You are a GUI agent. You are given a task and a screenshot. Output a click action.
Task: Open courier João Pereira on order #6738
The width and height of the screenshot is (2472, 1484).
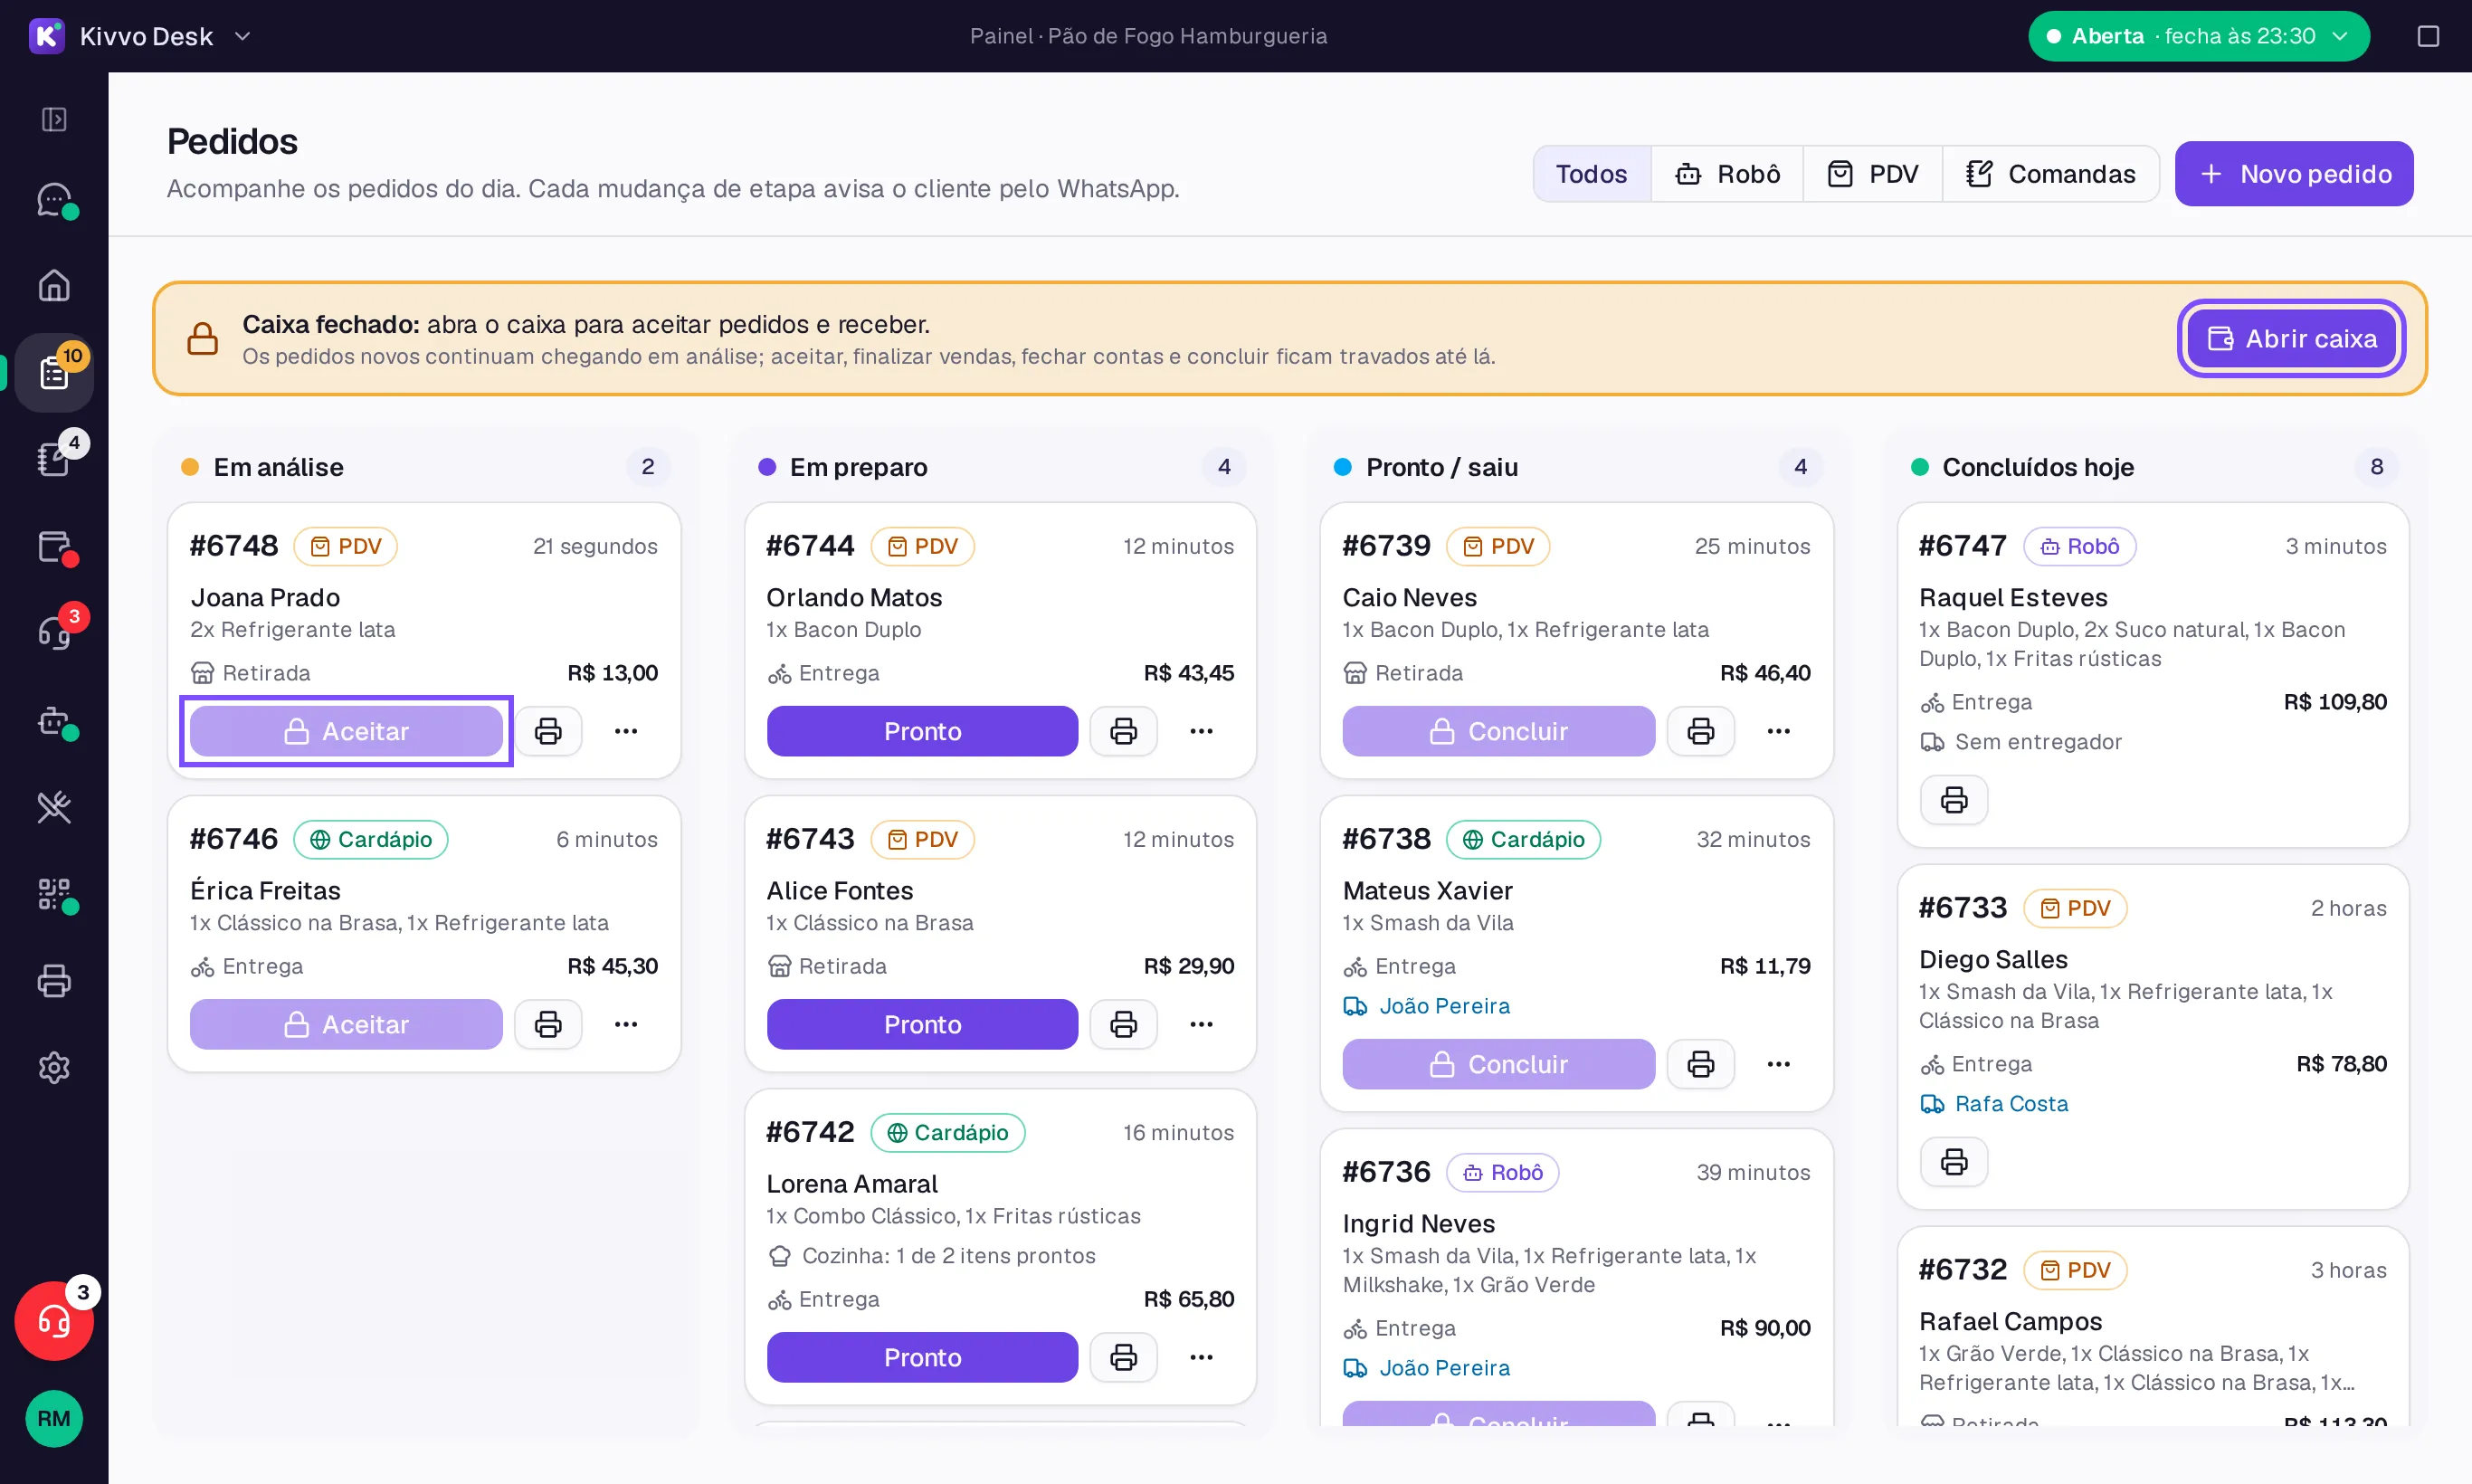click(1427, 1006)
